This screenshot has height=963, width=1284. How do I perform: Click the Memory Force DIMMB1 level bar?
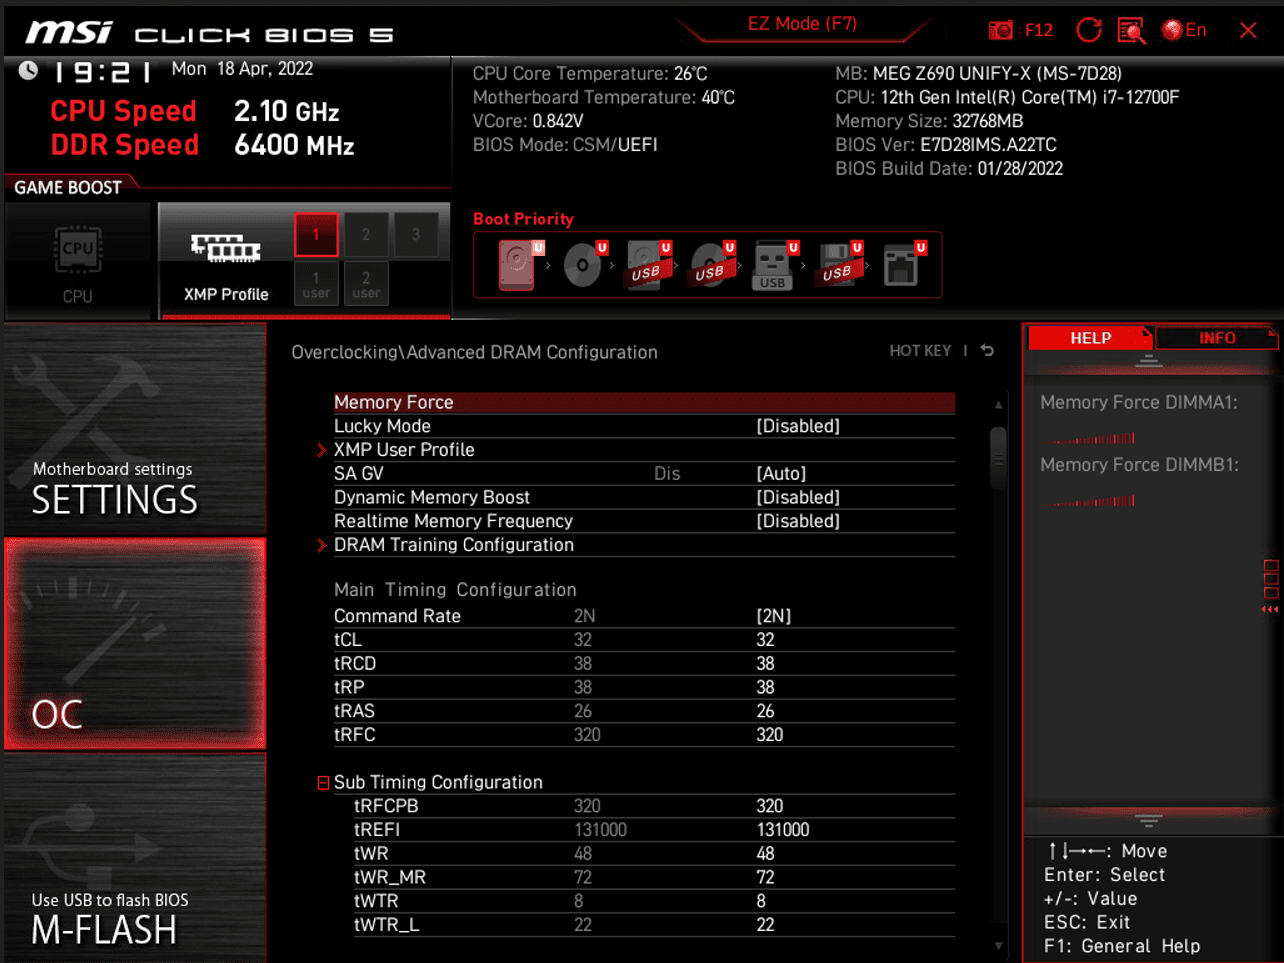coord(1092,501)
